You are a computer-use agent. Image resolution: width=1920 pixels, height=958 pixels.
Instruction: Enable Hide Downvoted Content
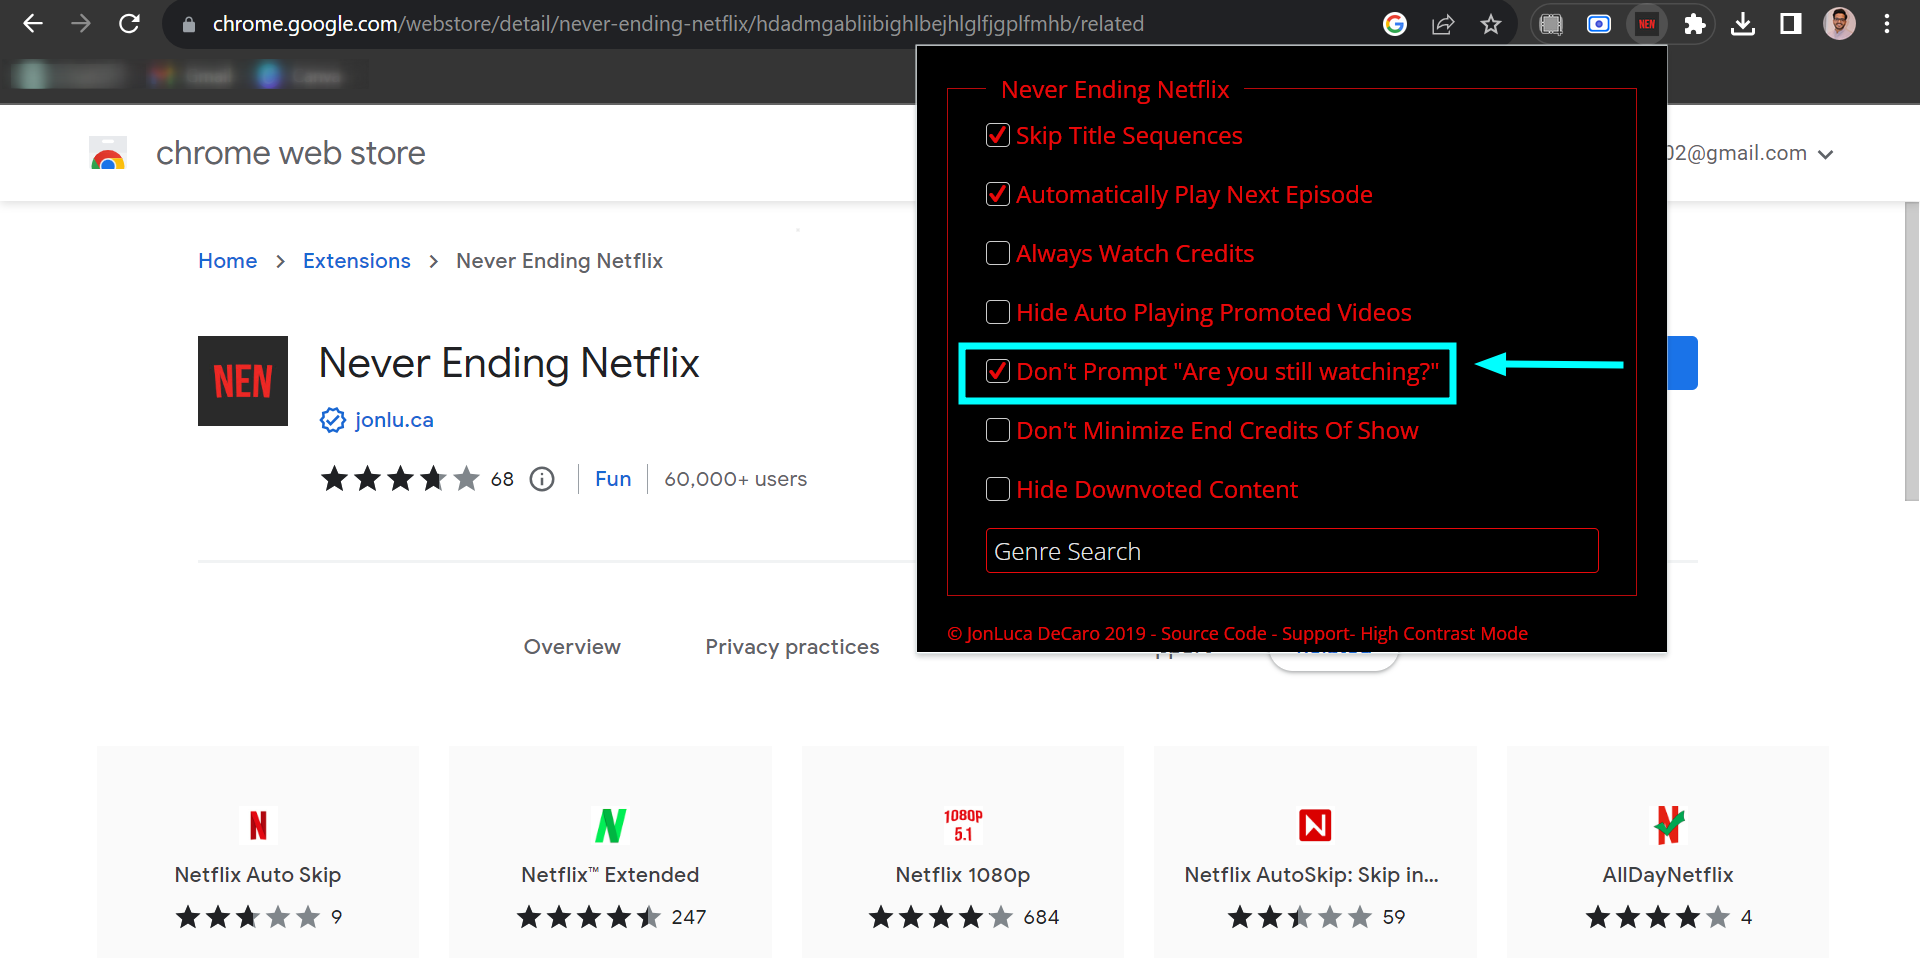[998, 489]
